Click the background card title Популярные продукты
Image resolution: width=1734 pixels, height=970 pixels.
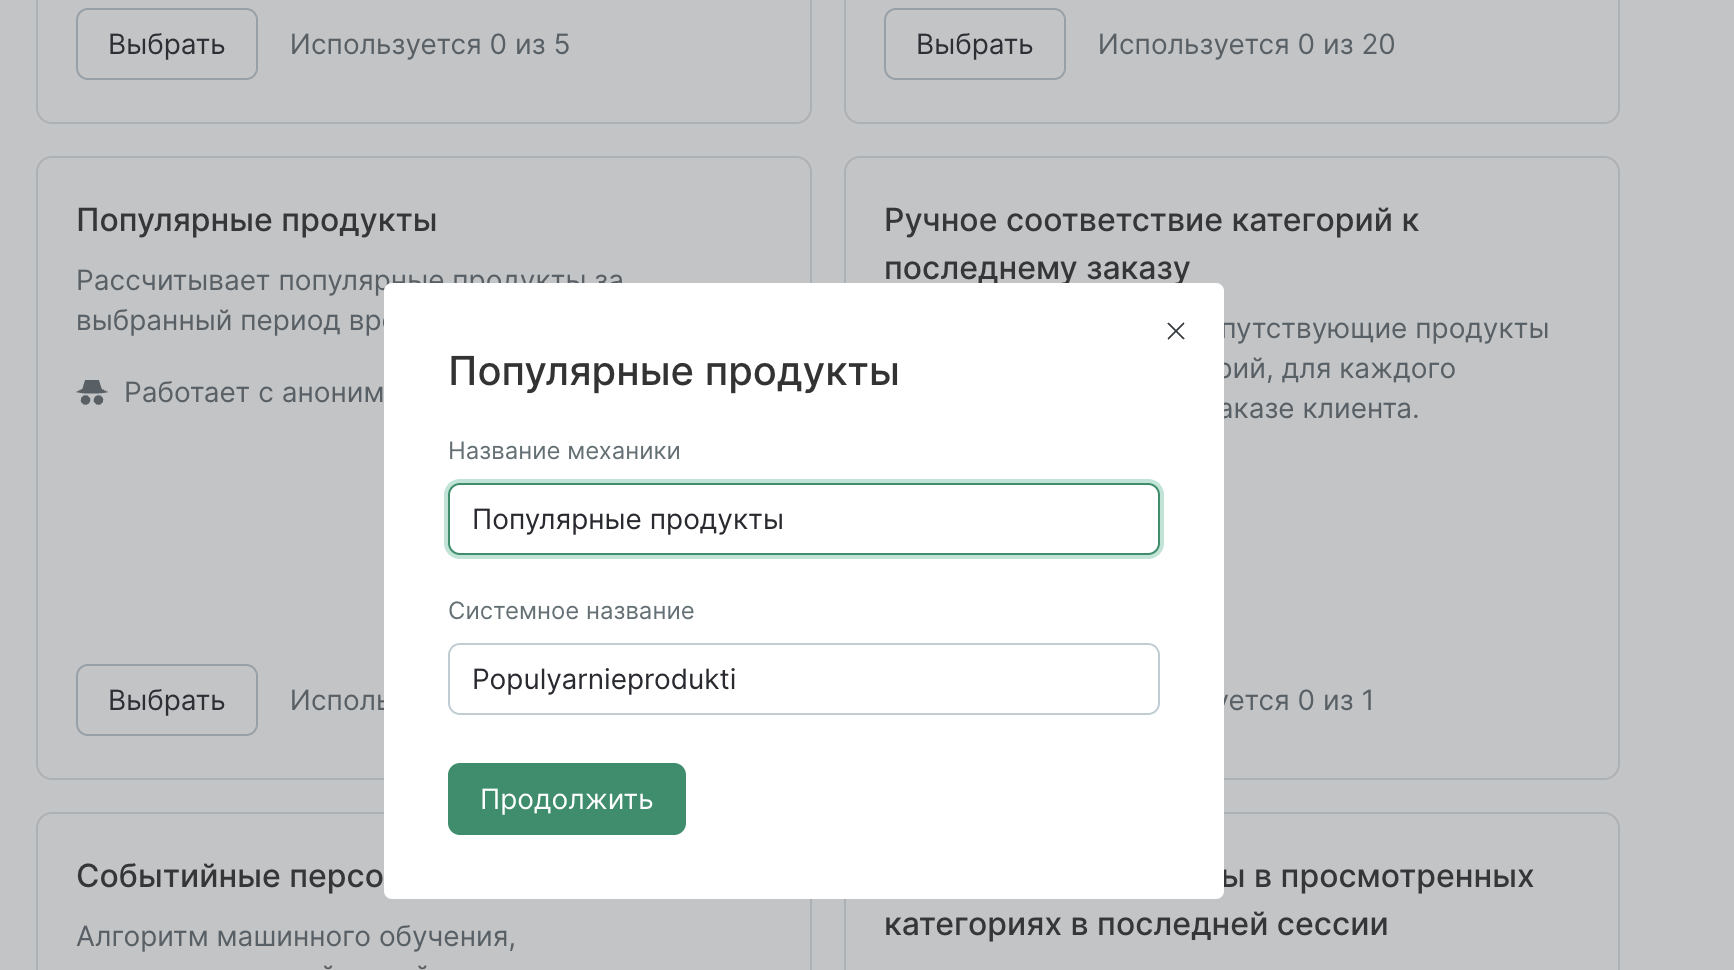coord(257,220)
